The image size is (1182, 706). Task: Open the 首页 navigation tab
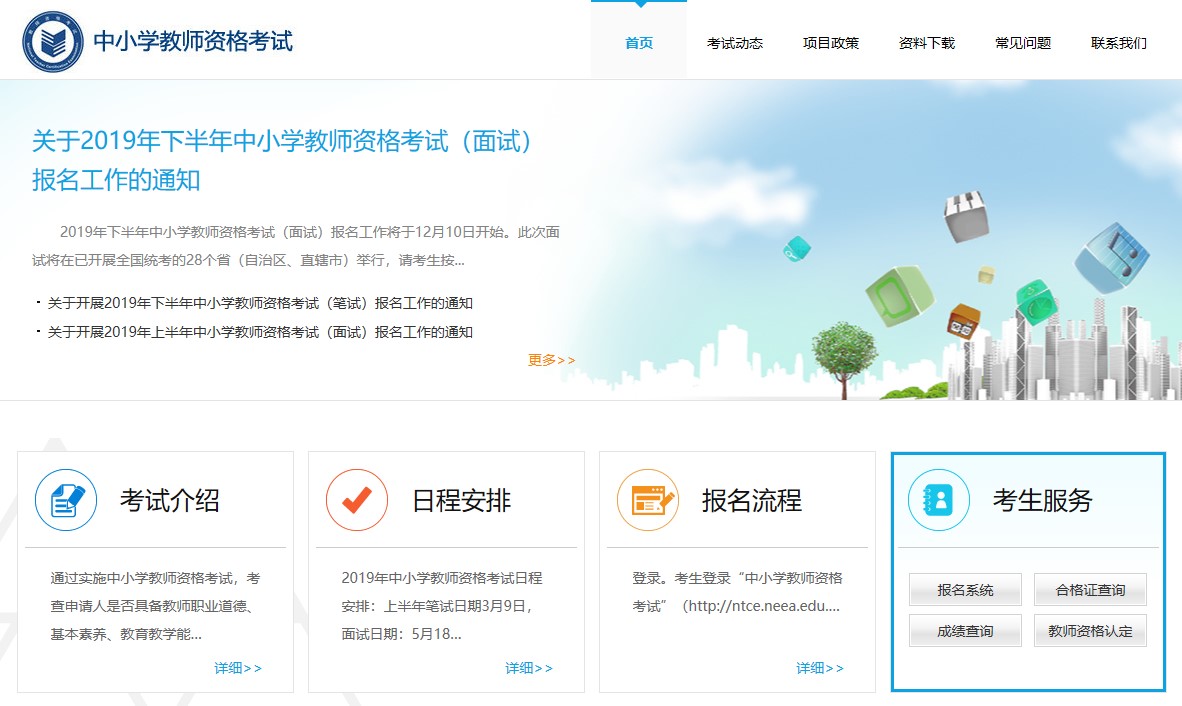[x=639, y=43]
